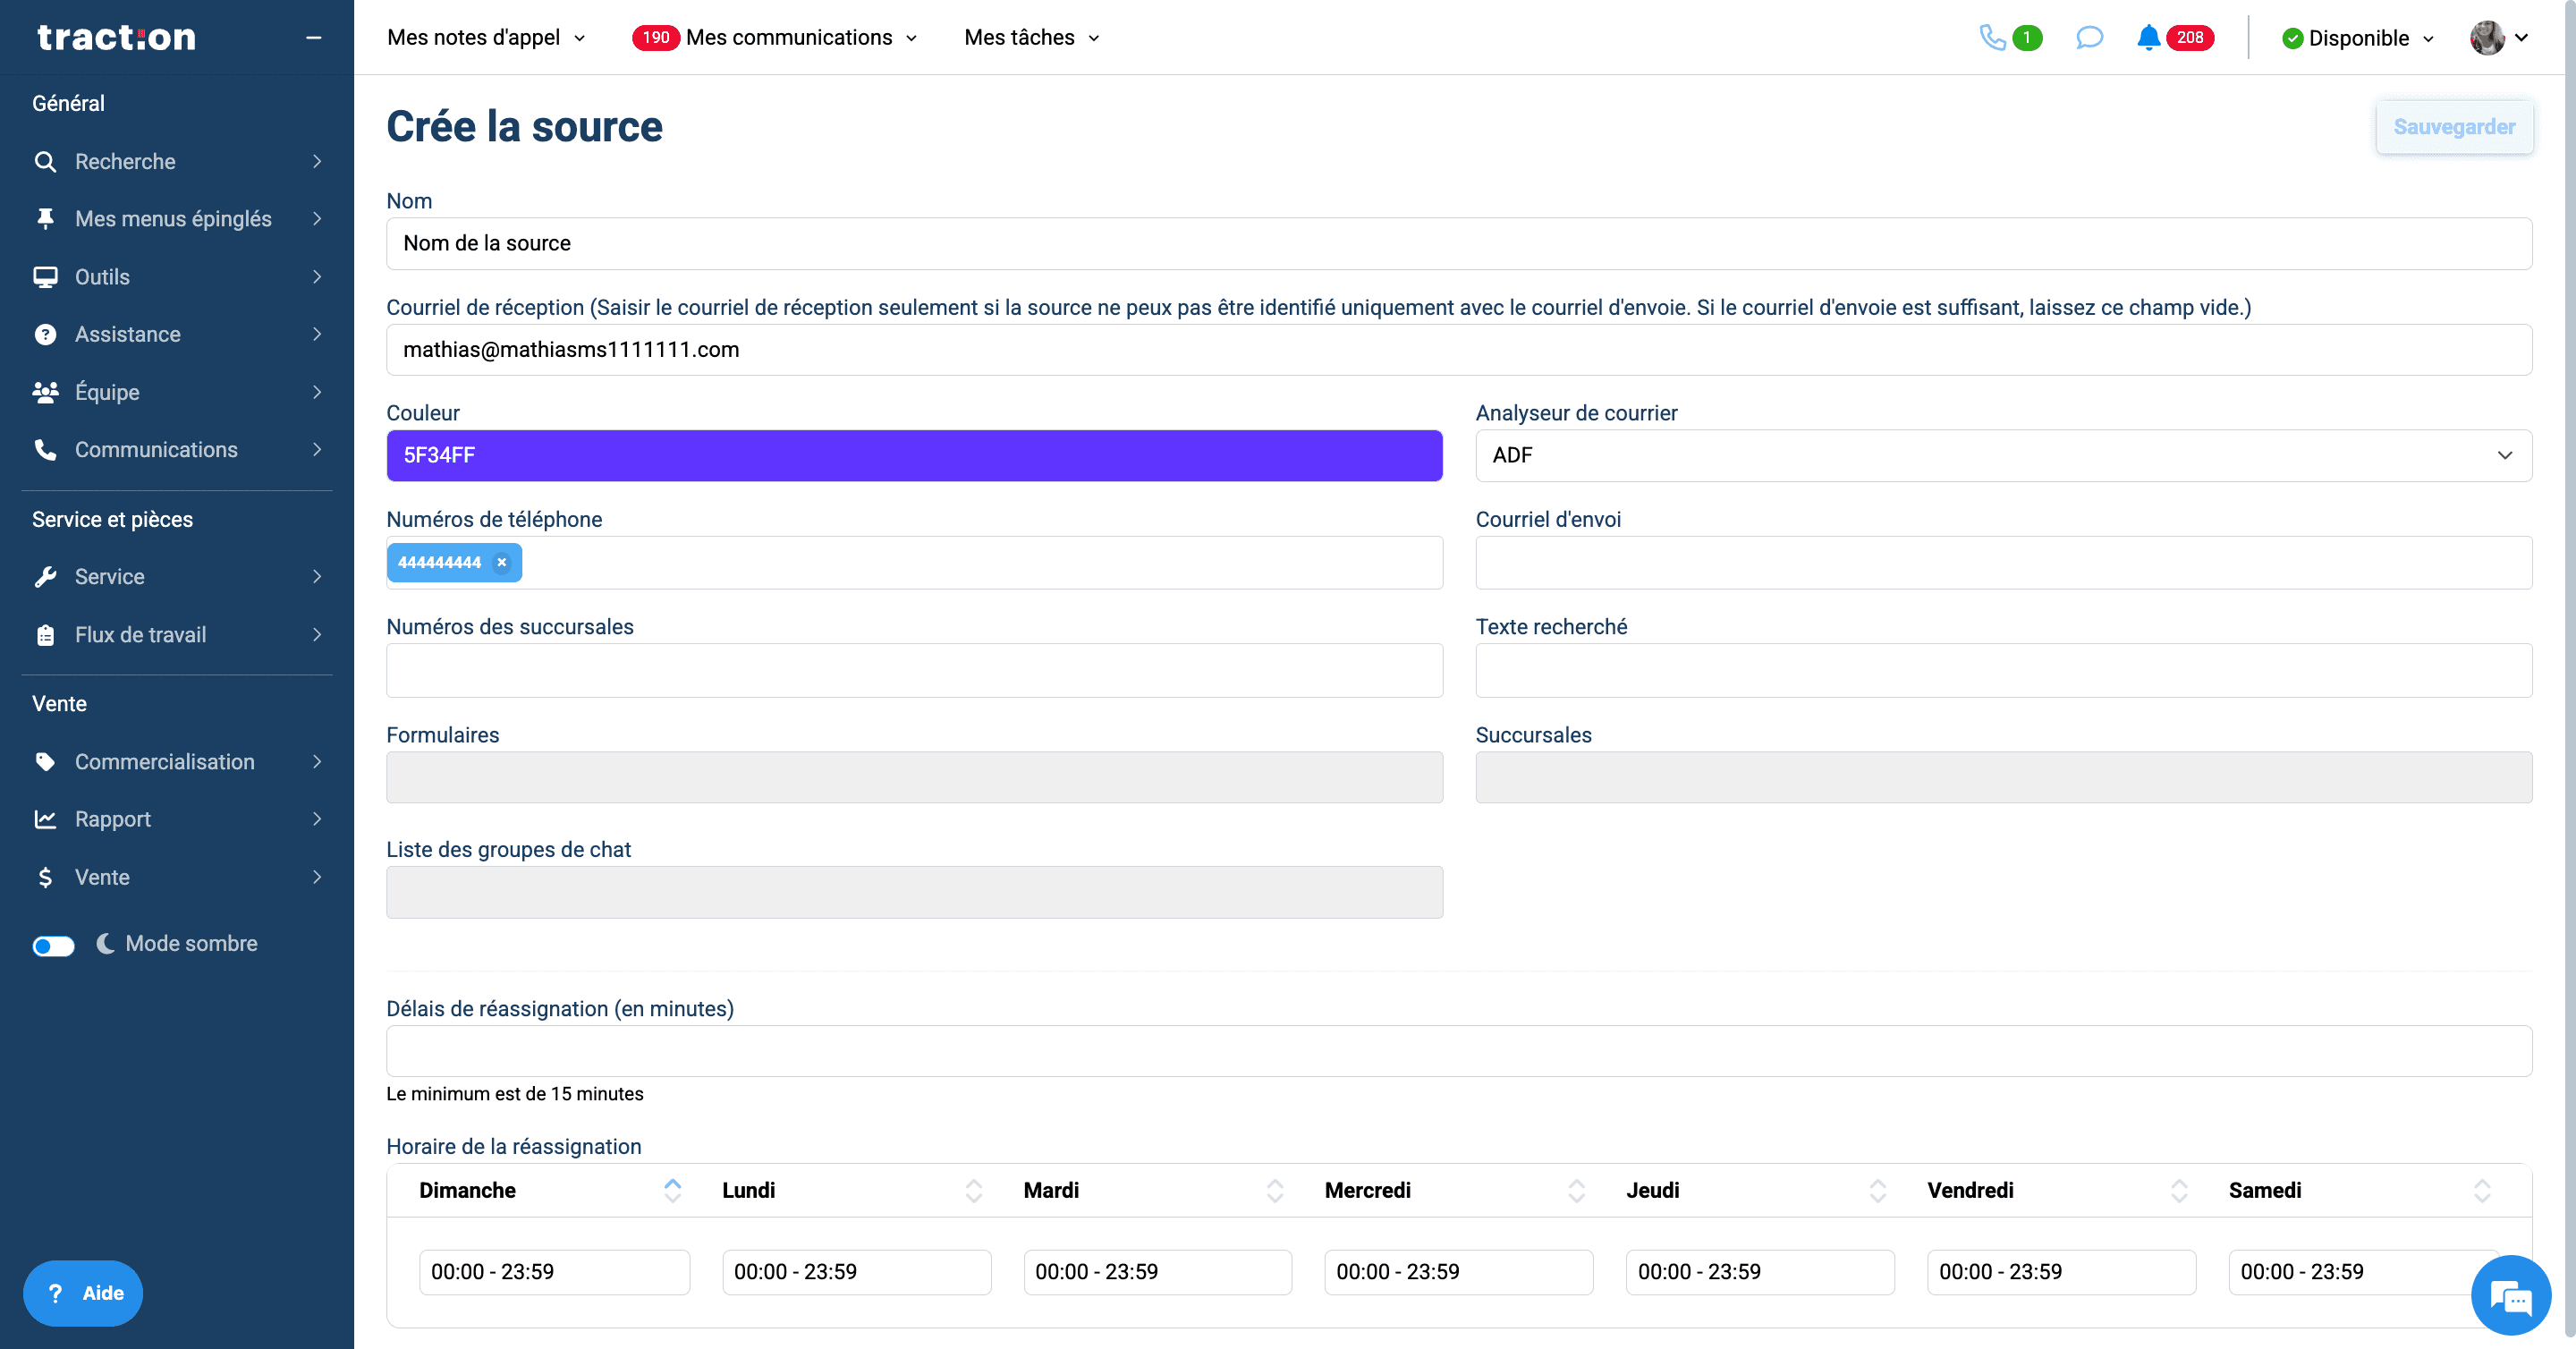Viewport: 2576px width, 1349px height.
Task: Open the Mes tâches menu
Action: 1032,38
